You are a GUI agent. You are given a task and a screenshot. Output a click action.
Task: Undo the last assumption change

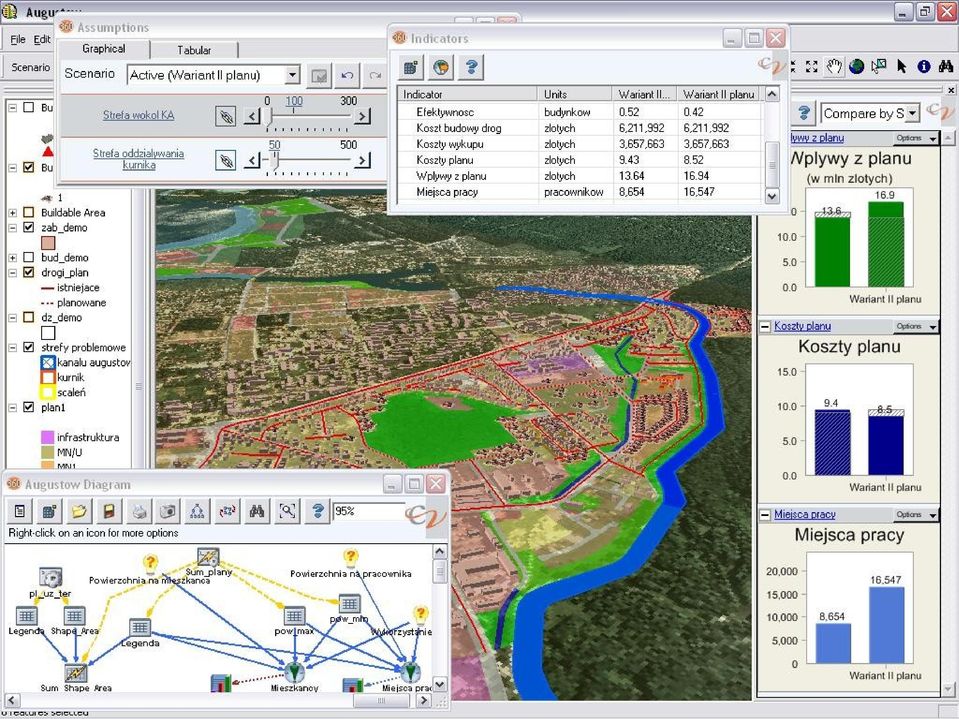(347, 76)
